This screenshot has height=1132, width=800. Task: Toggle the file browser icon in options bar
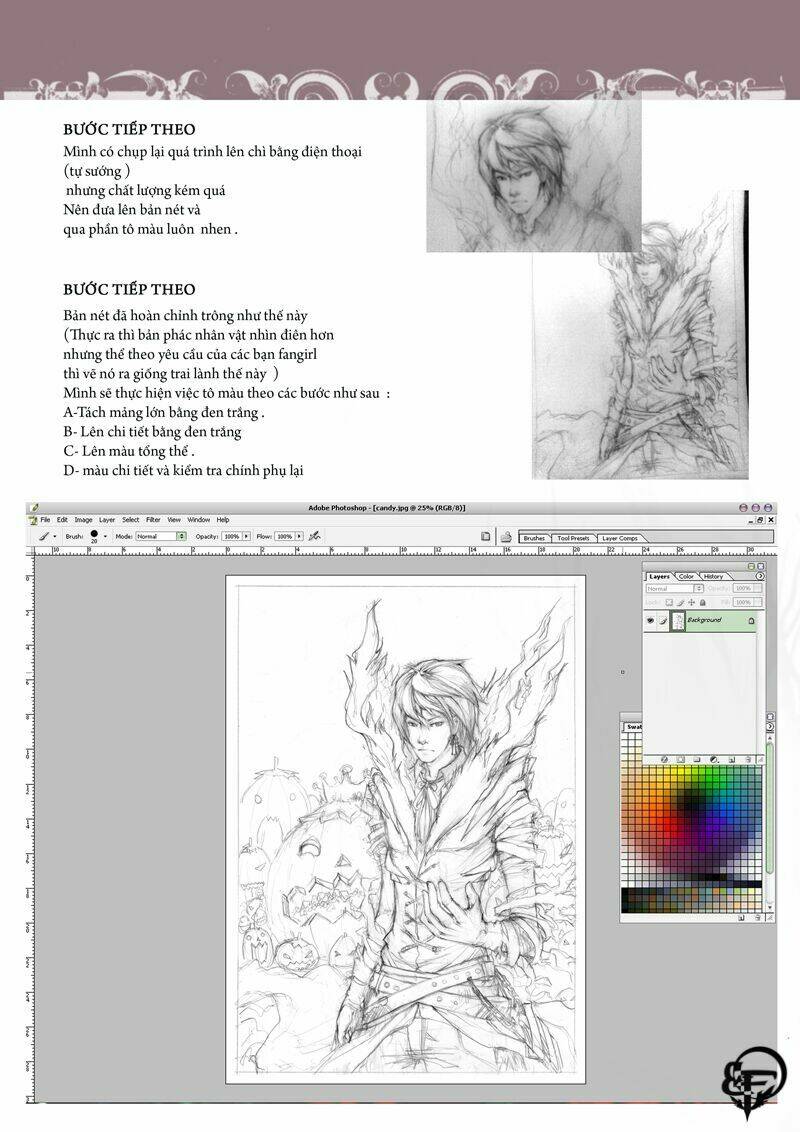tap(485, 536)
